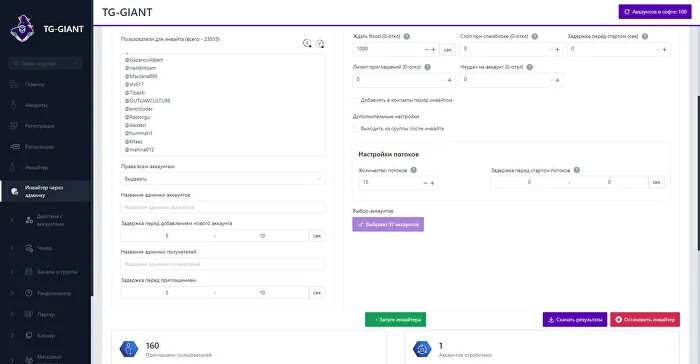Increase Задержка перед стартом (сек) value

(x=664, y=50)
